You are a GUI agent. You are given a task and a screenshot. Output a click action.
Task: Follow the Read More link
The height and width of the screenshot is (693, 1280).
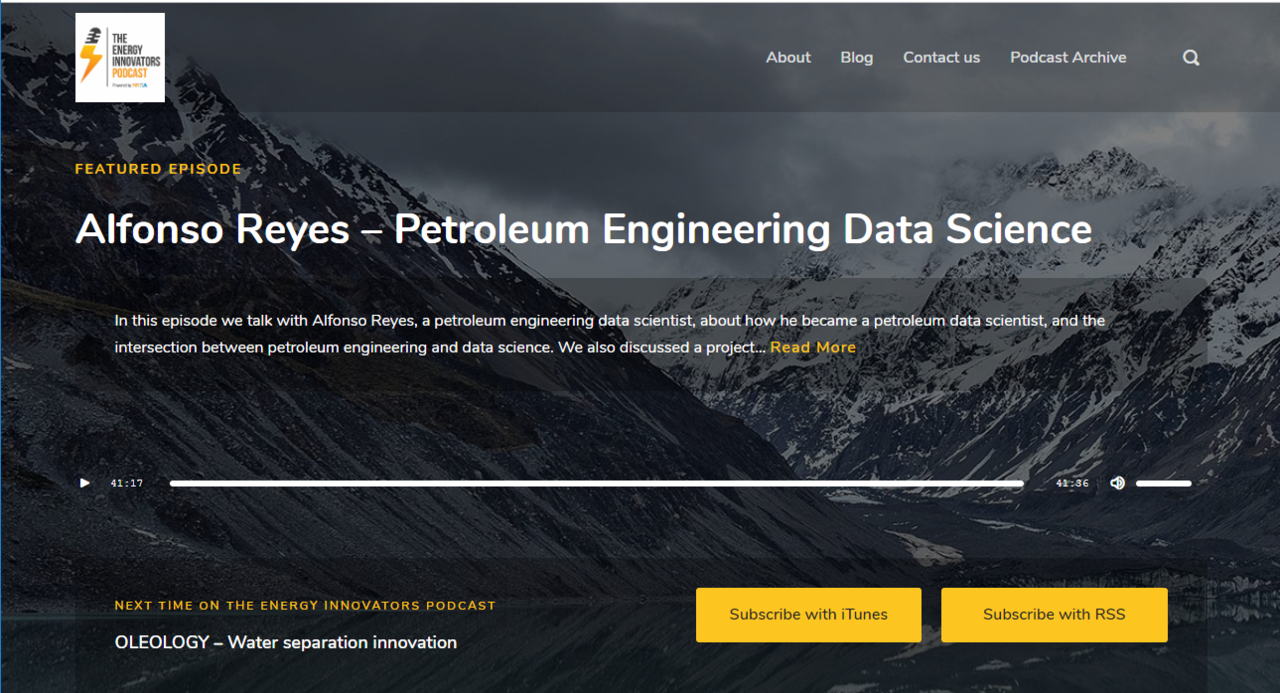812,348
